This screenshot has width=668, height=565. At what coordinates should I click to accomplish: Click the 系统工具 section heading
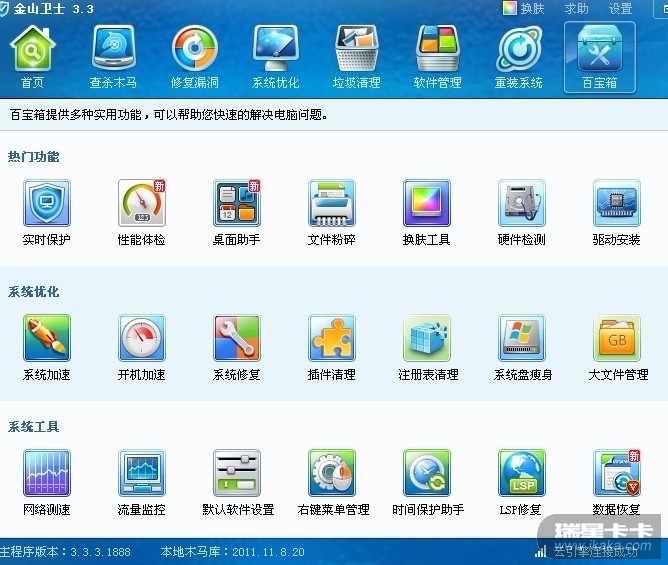[34, 427]
